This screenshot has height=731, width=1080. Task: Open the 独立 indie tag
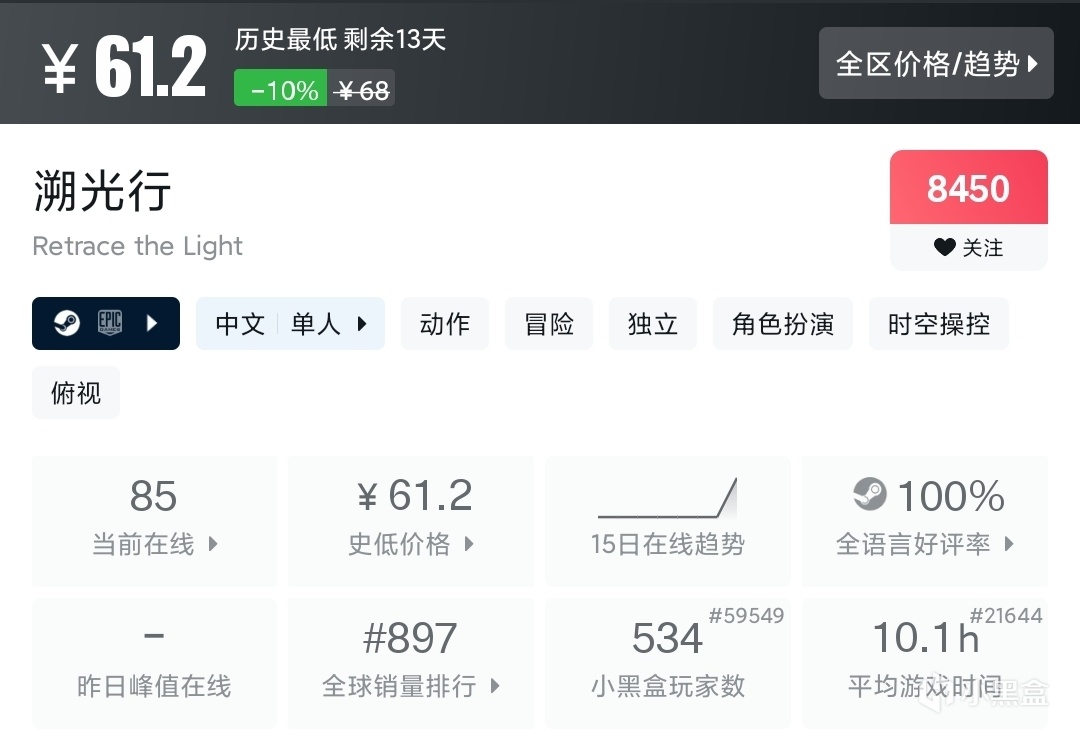click(x=653, y=324)
